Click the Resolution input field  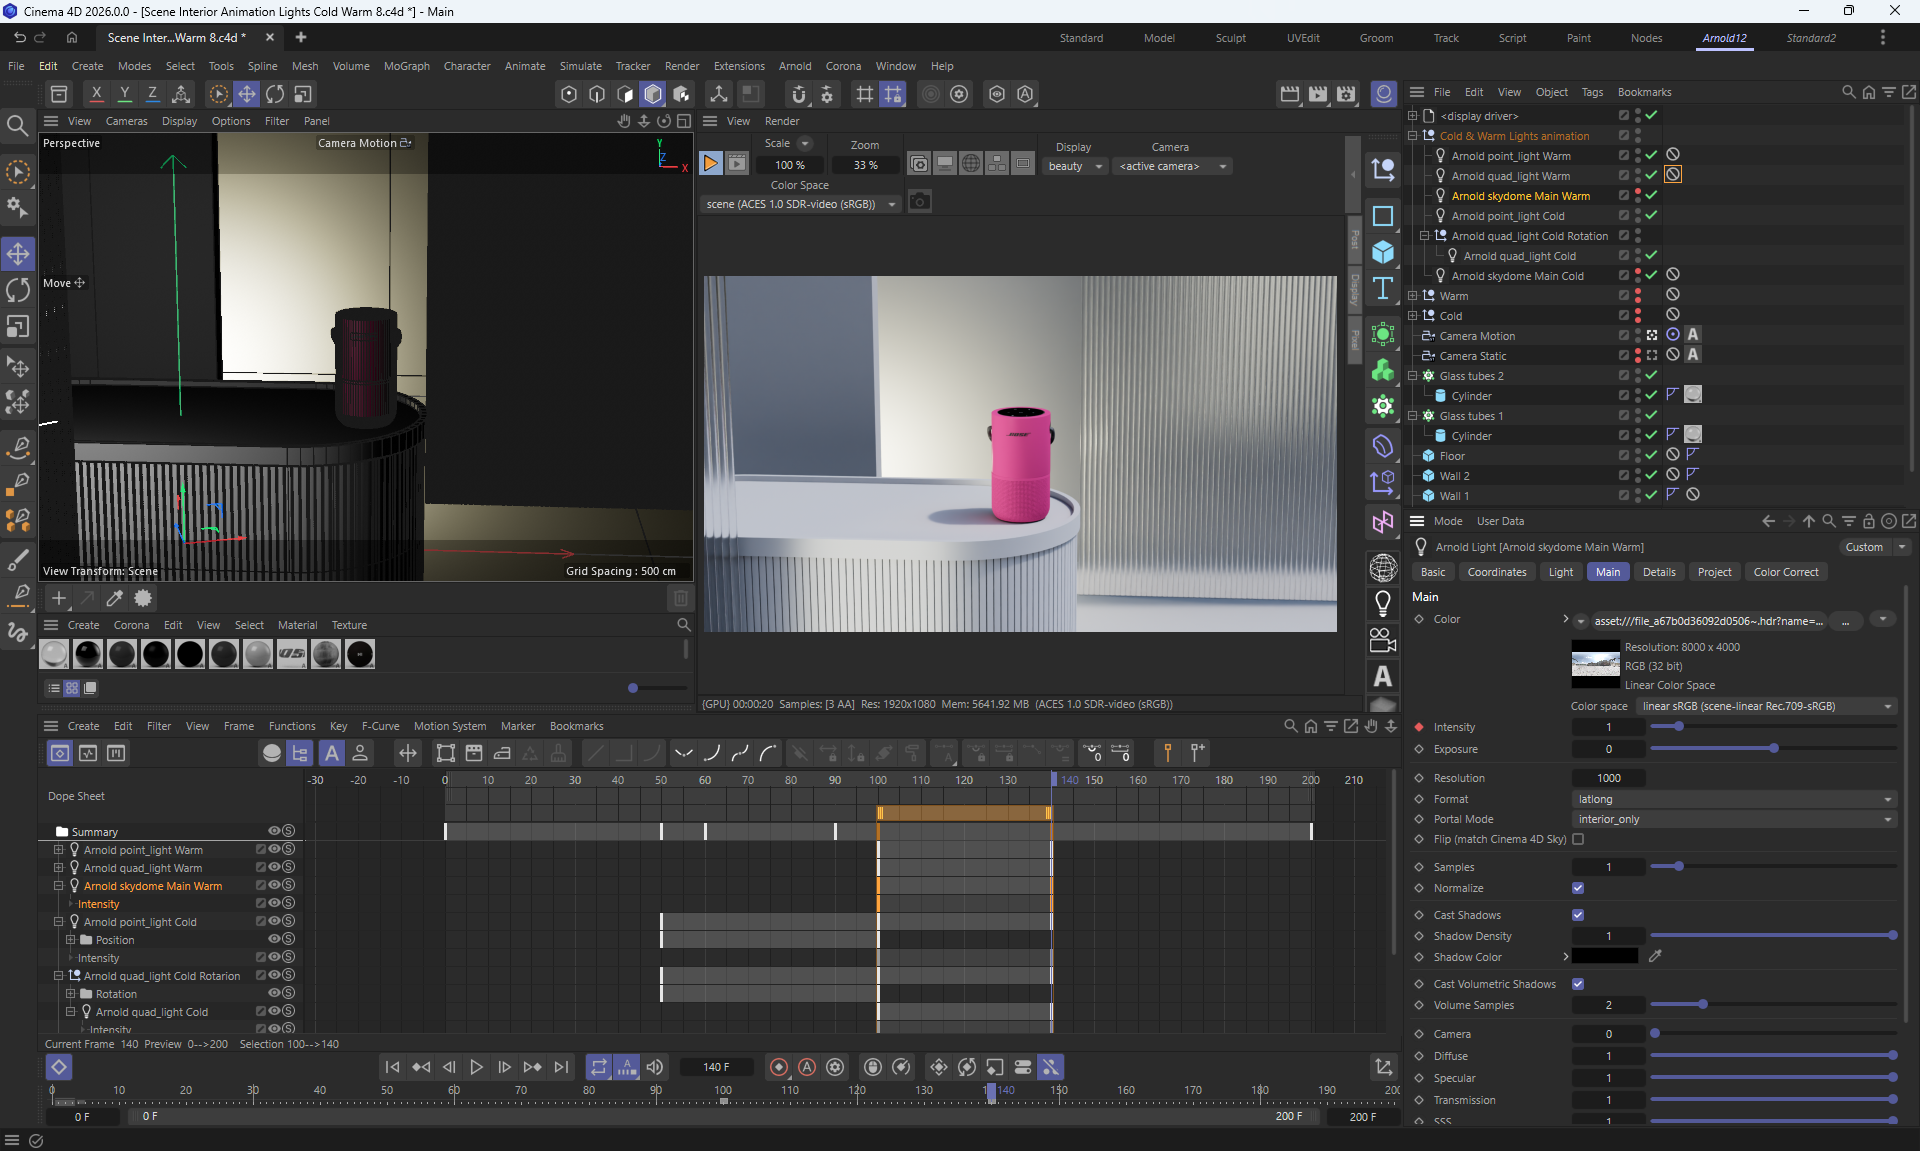click(x=1608, y=778)
